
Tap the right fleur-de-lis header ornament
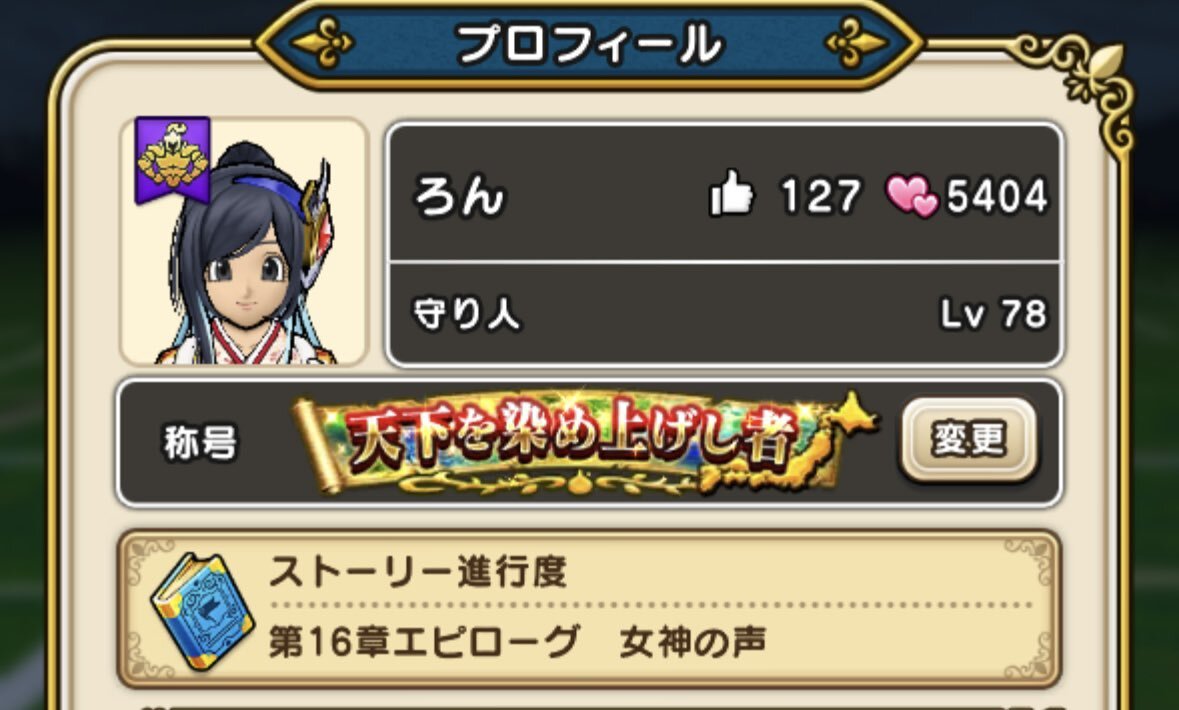(x=856, y=43)
